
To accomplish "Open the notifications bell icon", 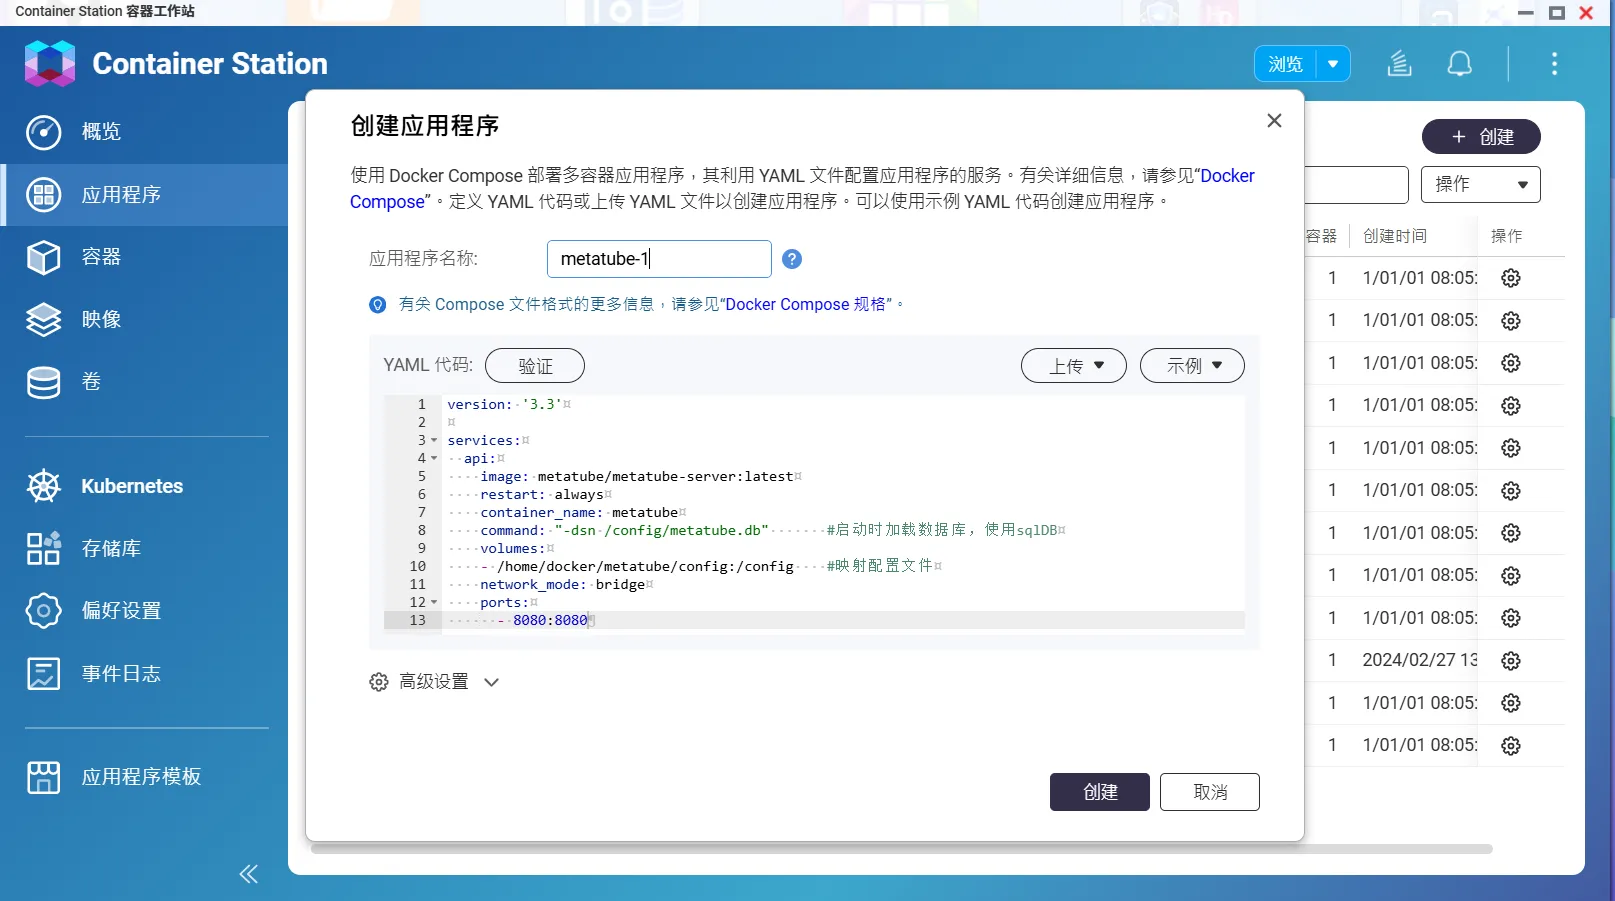I will click(1460, 64).
